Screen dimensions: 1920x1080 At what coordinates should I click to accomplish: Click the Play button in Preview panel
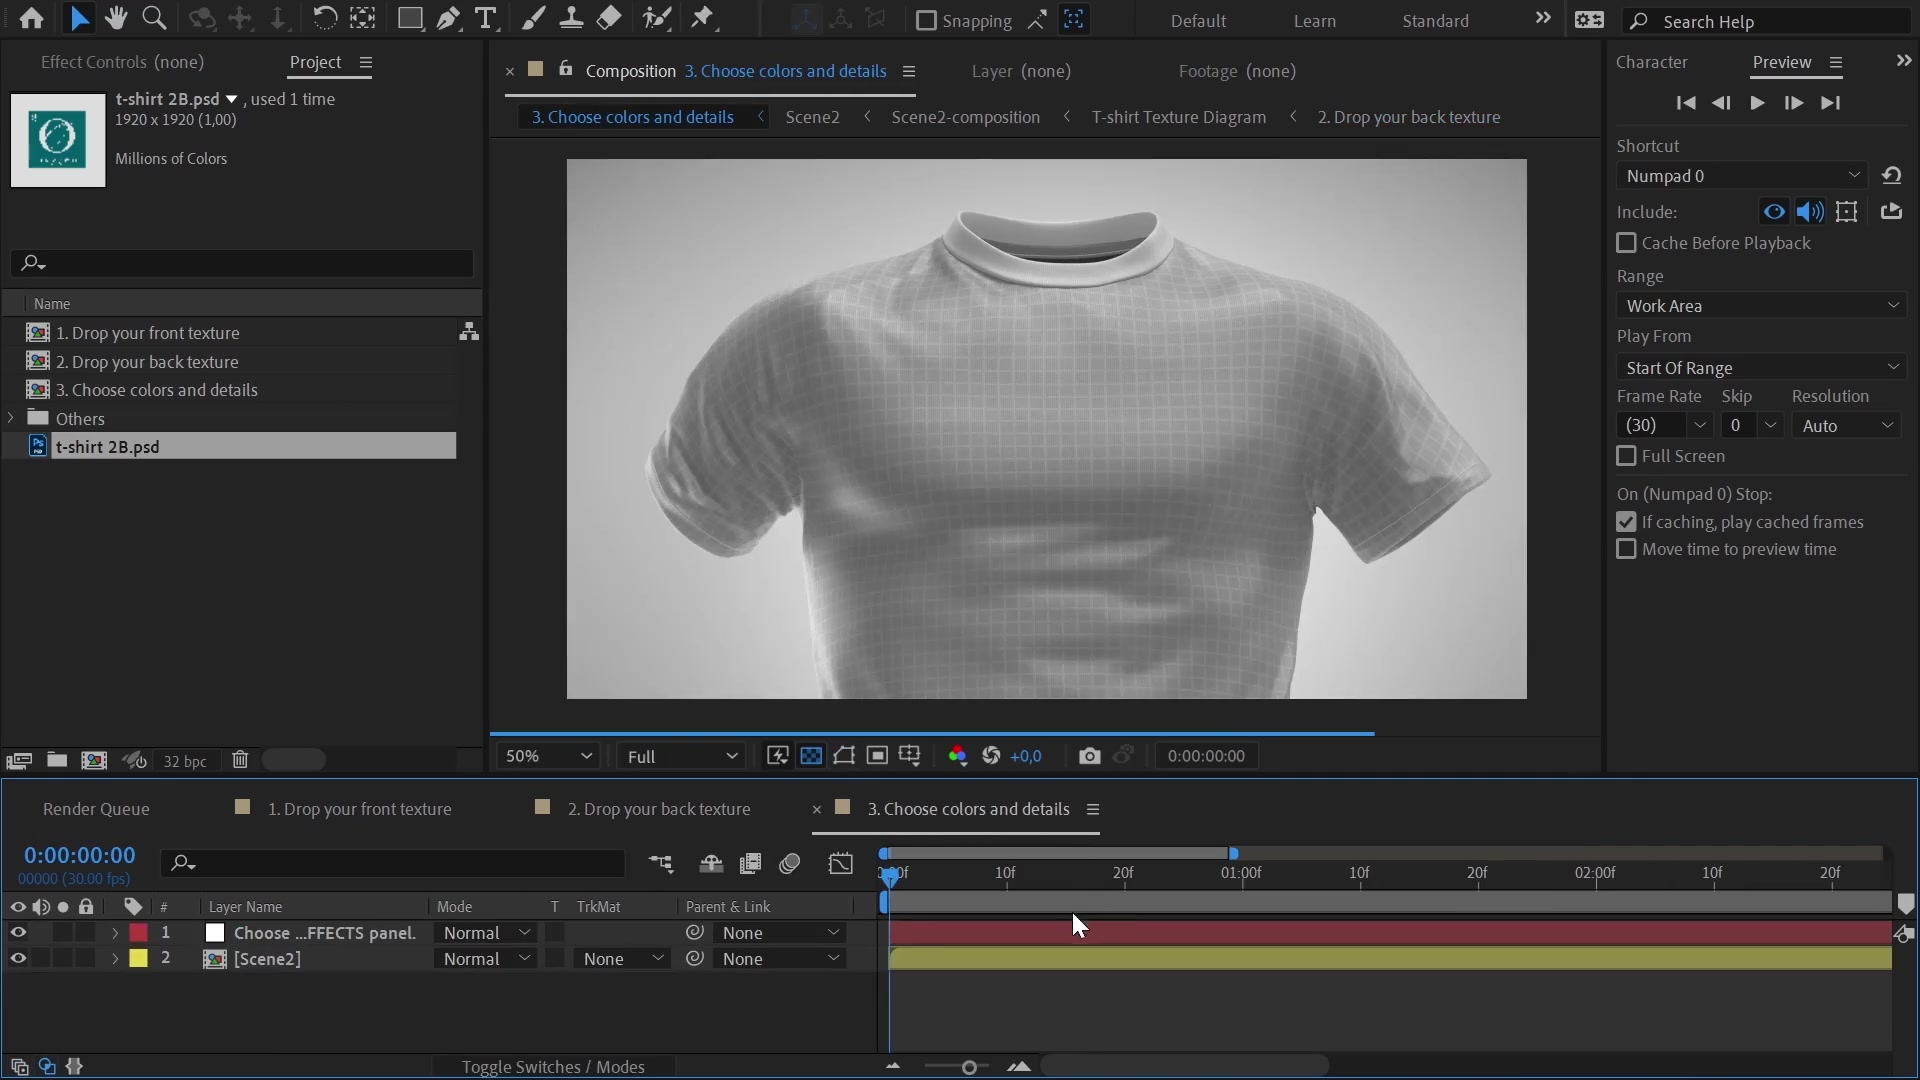pos(1758,102)
